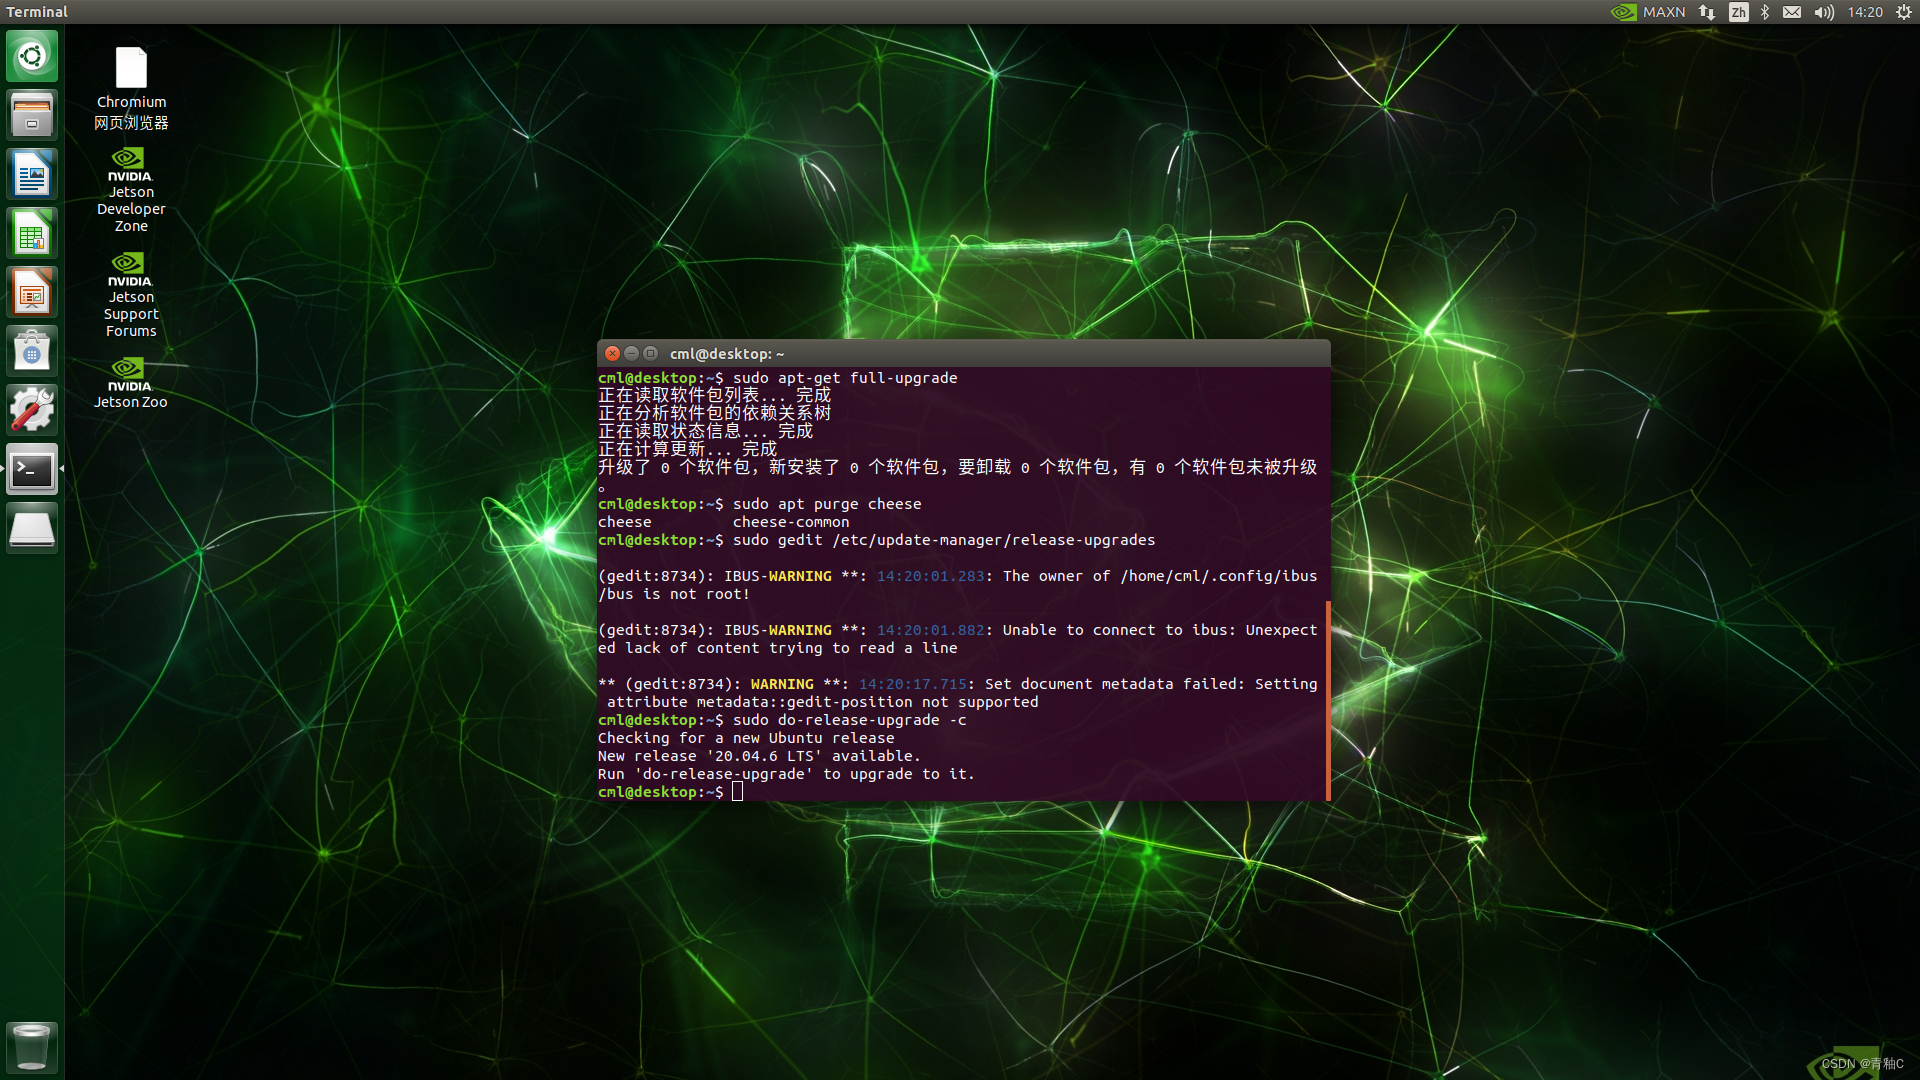Maximize the cml@desktop terminal window
The width and height of the screenshot is (1920, 1080).
651,353
